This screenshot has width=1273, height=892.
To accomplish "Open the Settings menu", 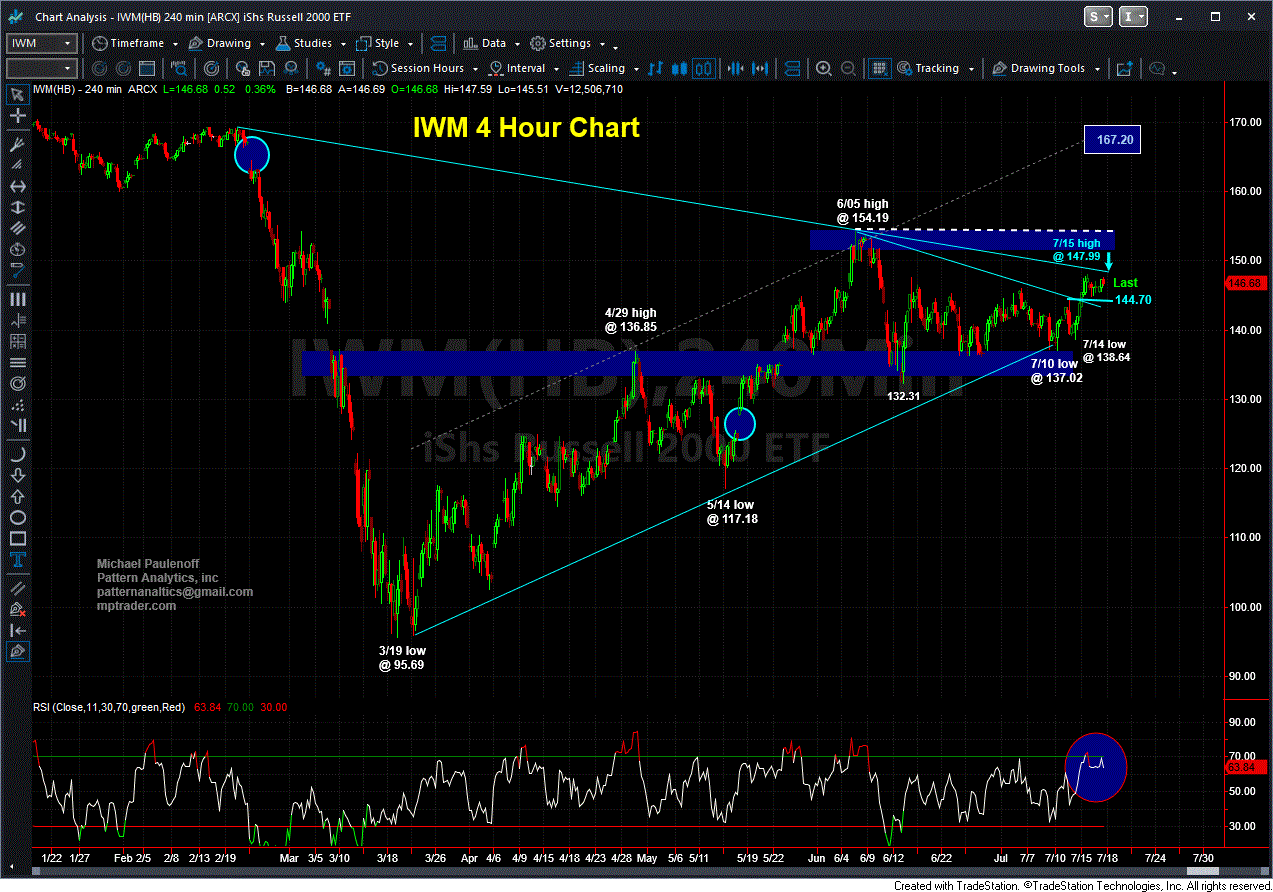I will pos(561,43).
